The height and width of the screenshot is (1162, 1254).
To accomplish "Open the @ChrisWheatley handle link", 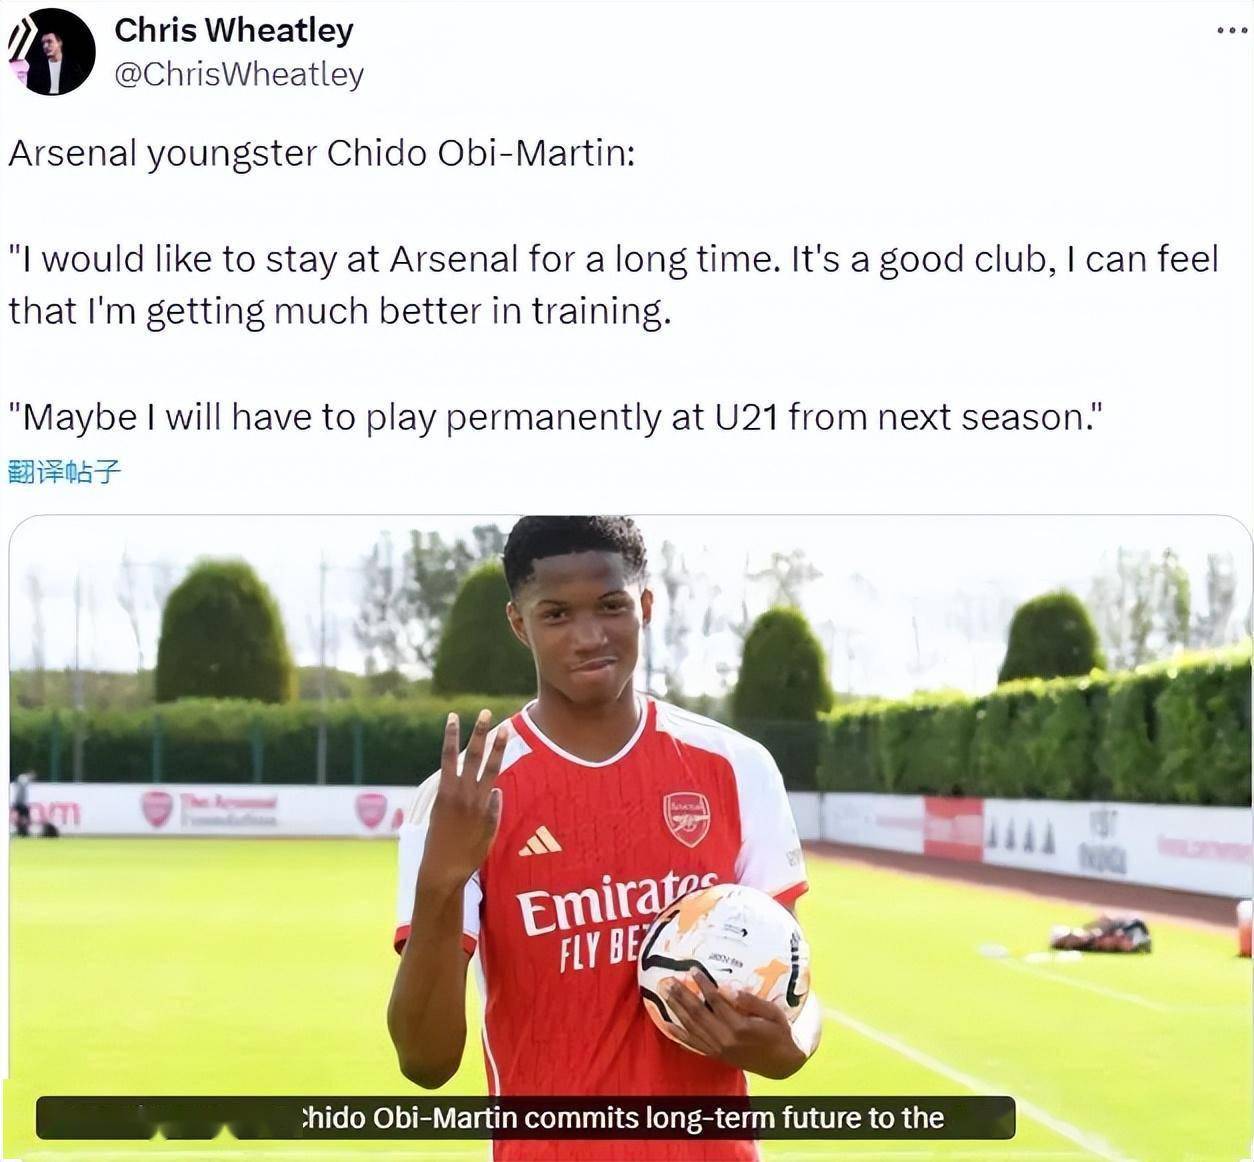I will pyautogui.click(x=238, y=75).
